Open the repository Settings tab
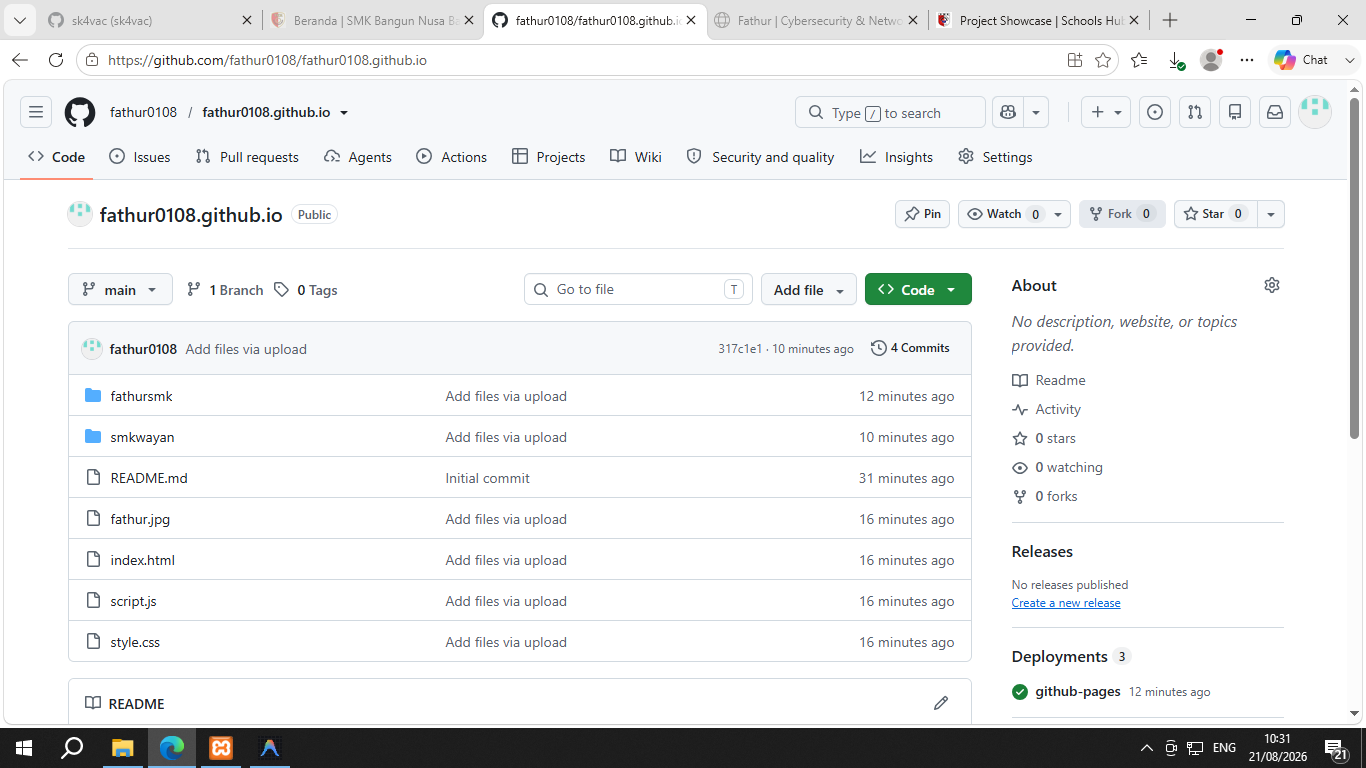The width and height of the screenshot is (1366, 768). [995, 157]
